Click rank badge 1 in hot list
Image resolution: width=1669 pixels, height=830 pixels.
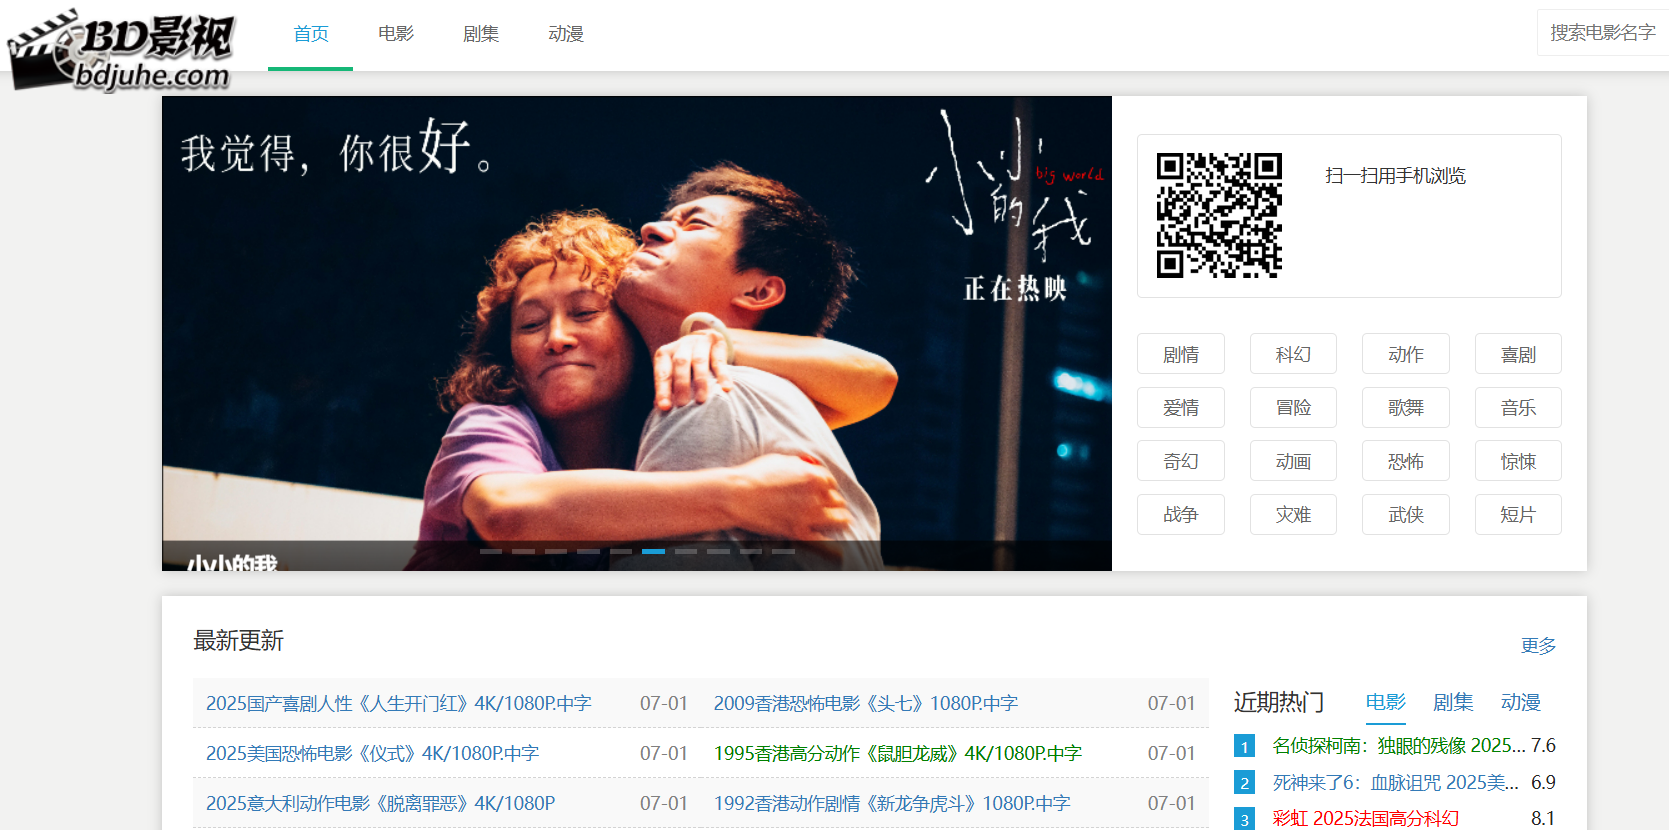coord(1244,746)
